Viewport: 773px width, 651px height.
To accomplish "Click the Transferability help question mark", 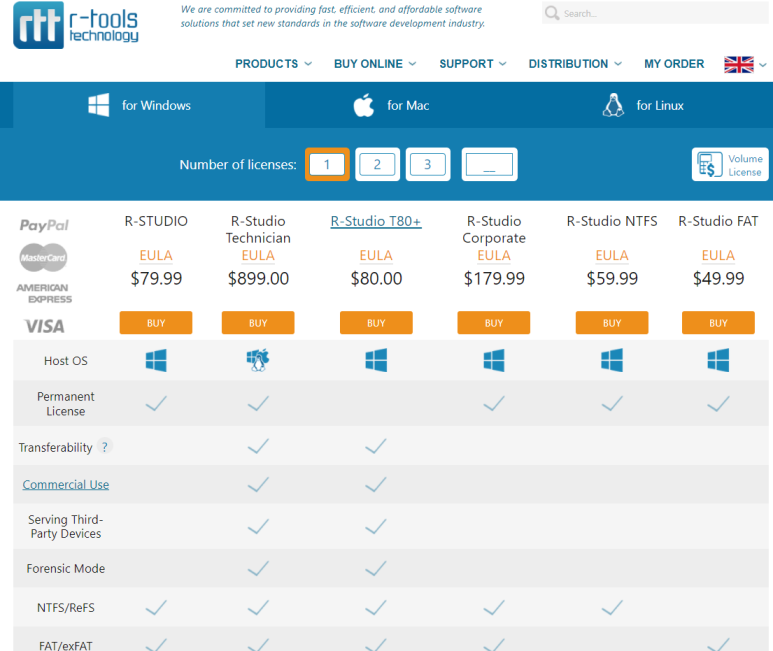I will click(x=105, y=446).
